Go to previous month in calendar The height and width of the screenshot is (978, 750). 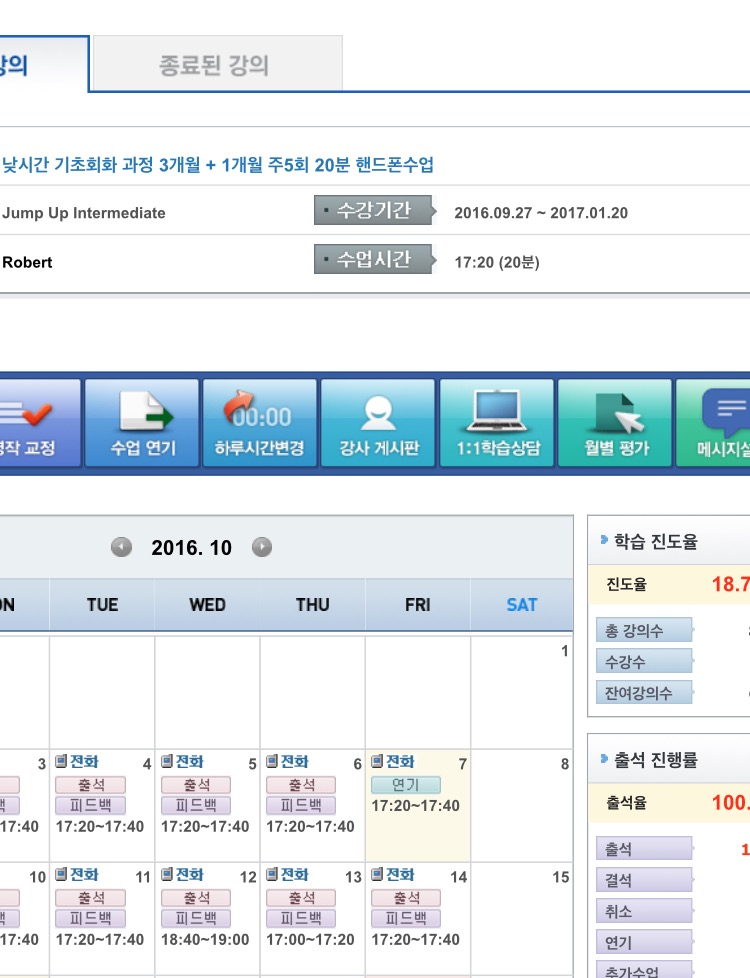[121, 547]
